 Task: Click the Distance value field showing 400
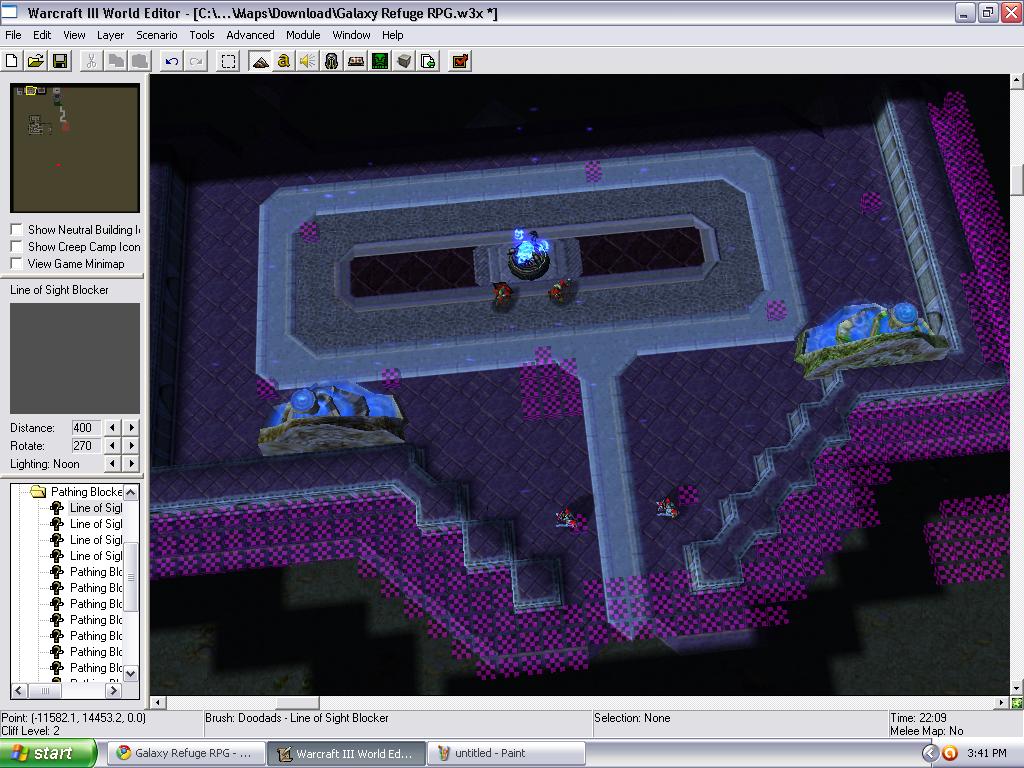click(x=86, y=428)
